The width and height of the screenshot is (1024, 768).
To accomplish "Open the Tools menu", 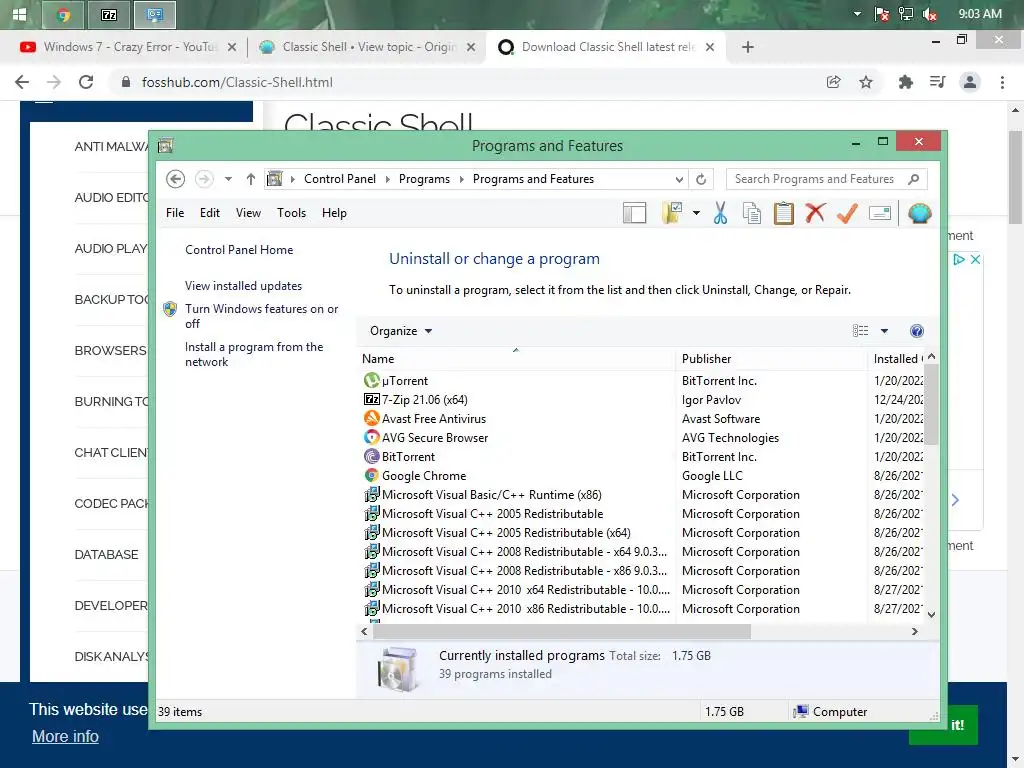I will [x=291, y=213].
